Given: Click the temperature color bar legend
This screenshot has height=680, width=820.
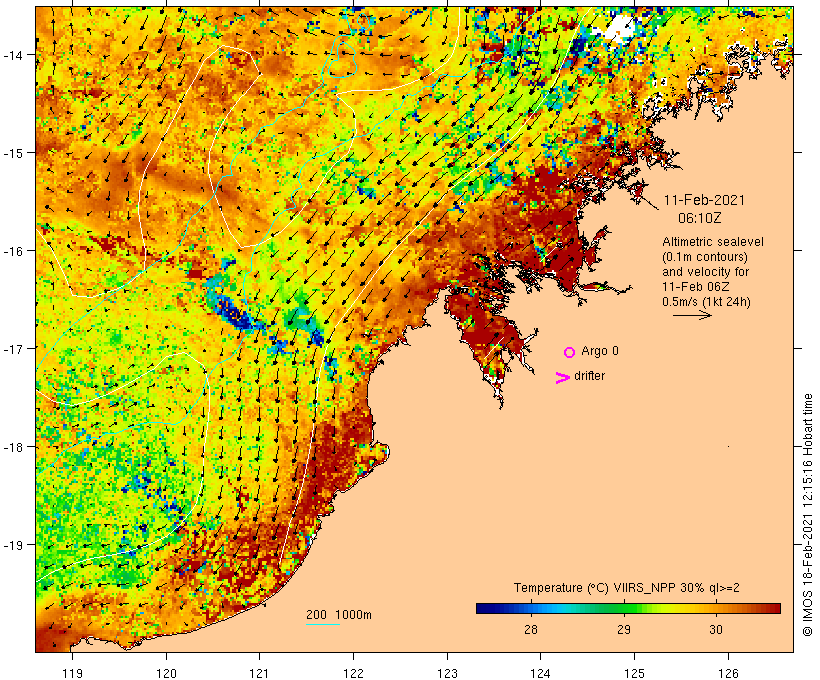Looking at the screenshot, I should pyautogui.click(x=628, y=608).
